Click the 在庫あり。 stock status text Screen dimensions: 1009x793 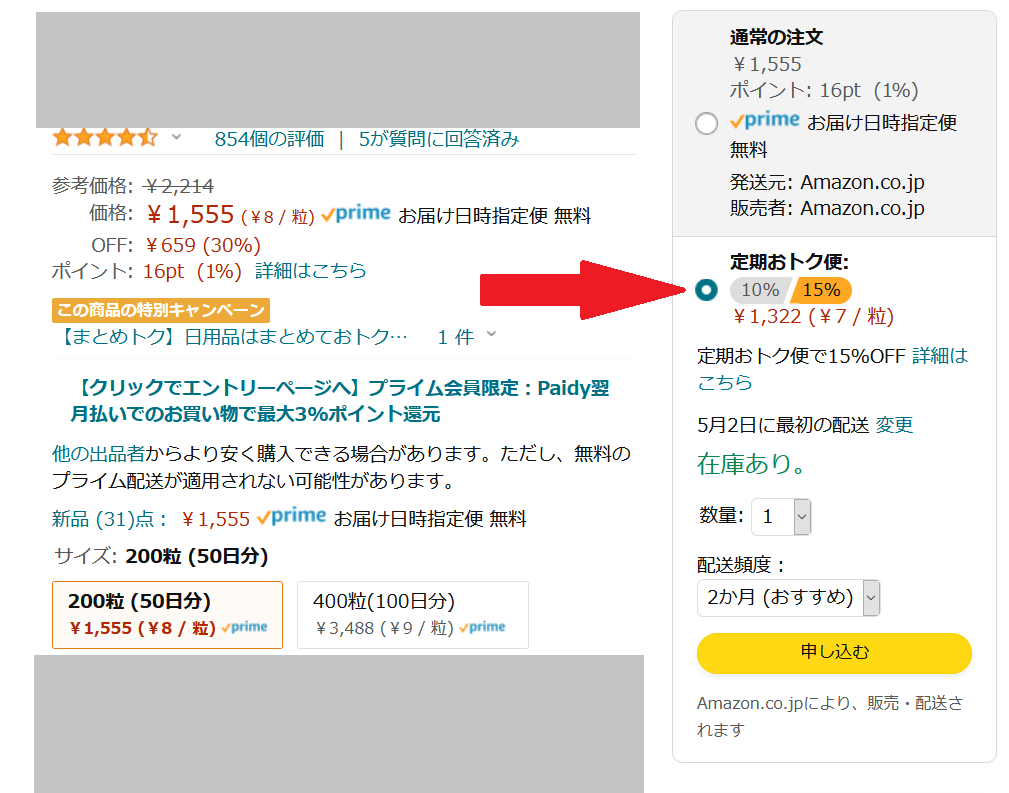pos(751,463)
